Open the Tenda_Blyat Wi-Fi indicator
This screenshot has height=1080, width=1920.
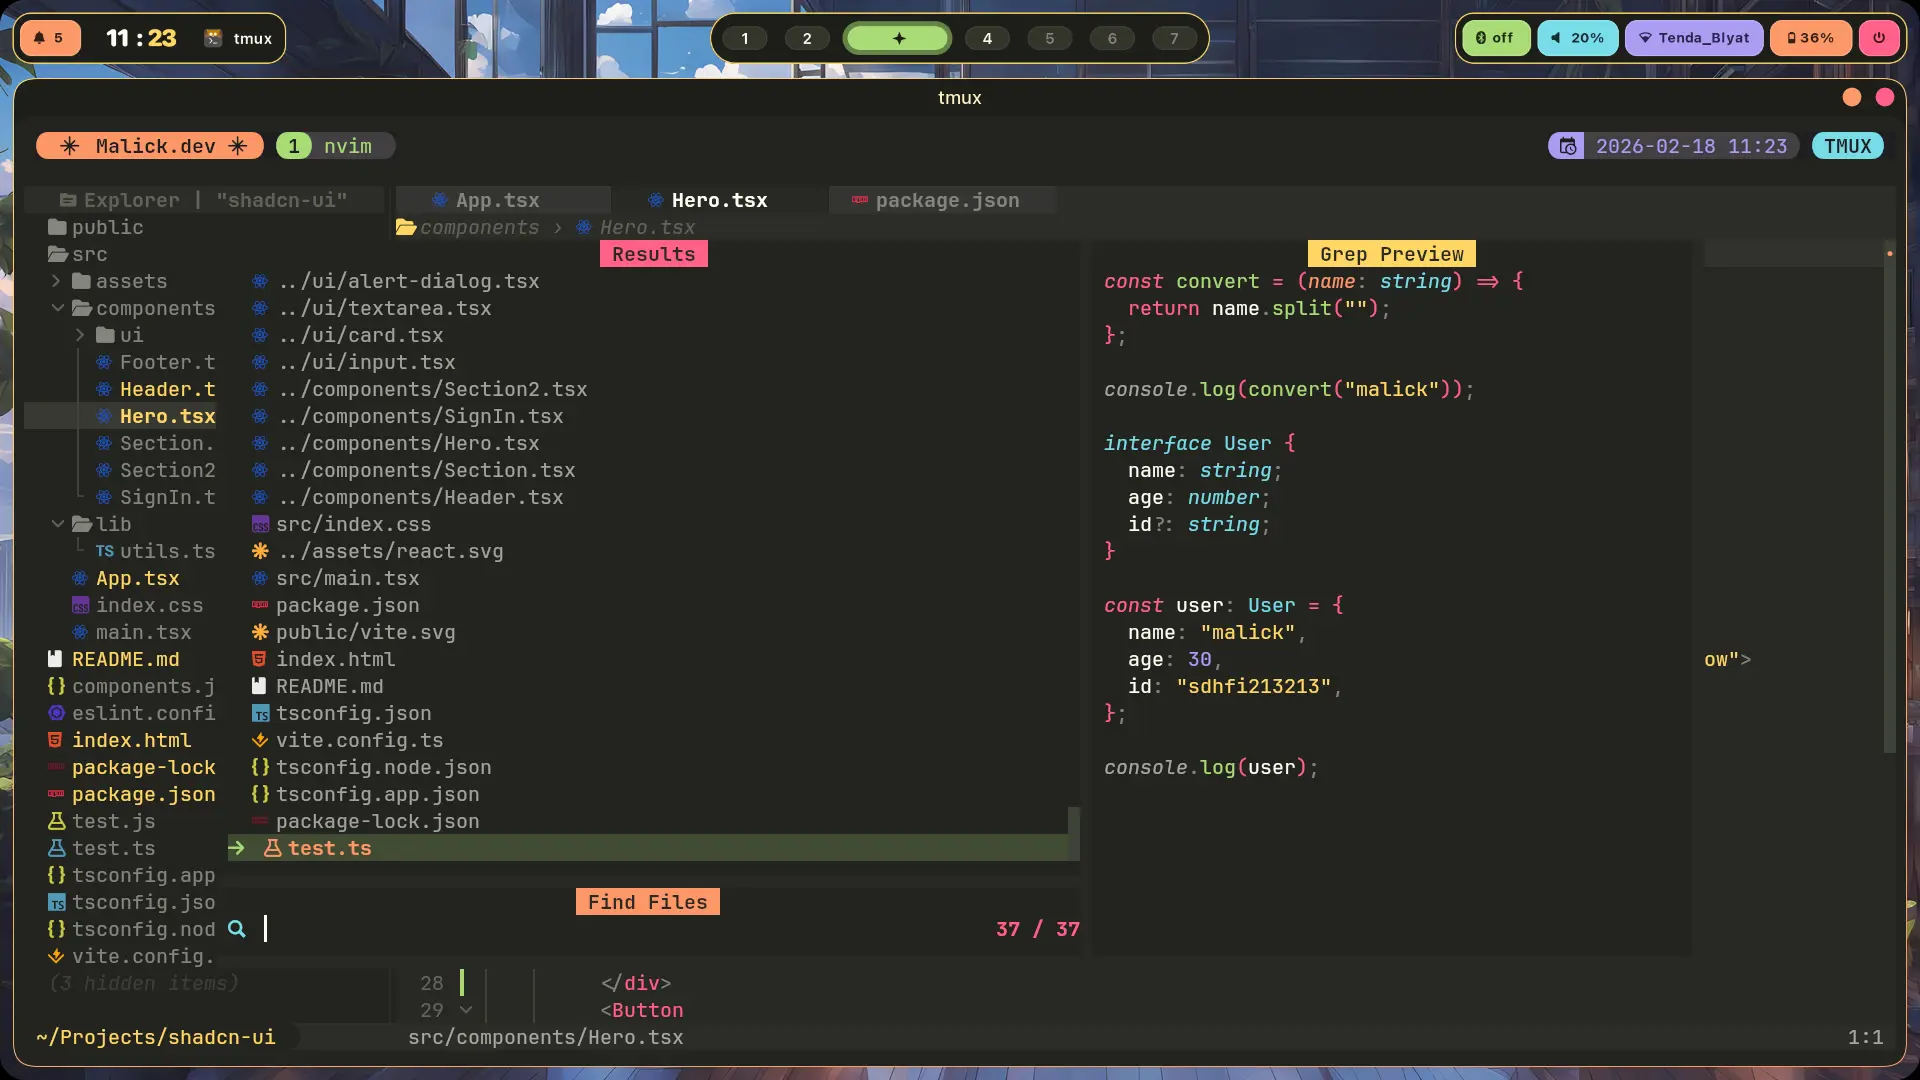pos(1693,38)
